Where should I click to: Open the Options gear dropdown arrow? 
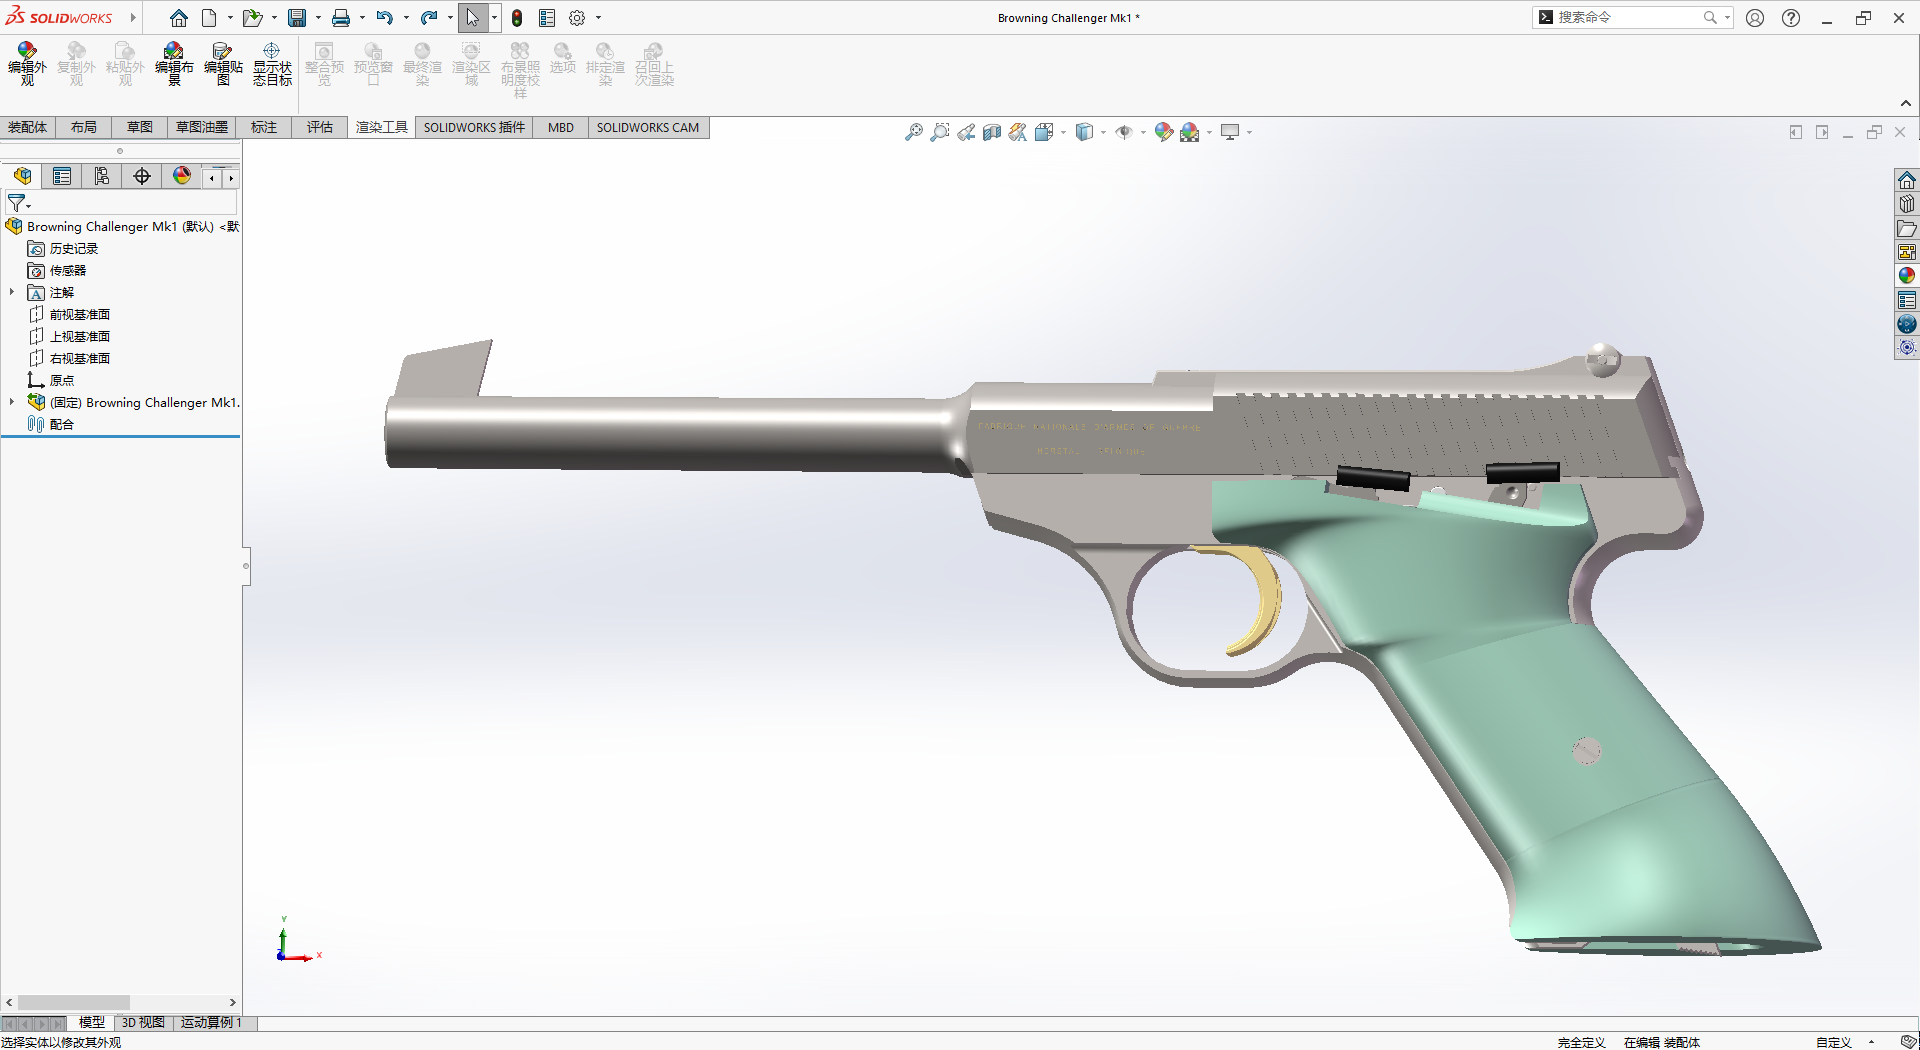tap(598, 18)
